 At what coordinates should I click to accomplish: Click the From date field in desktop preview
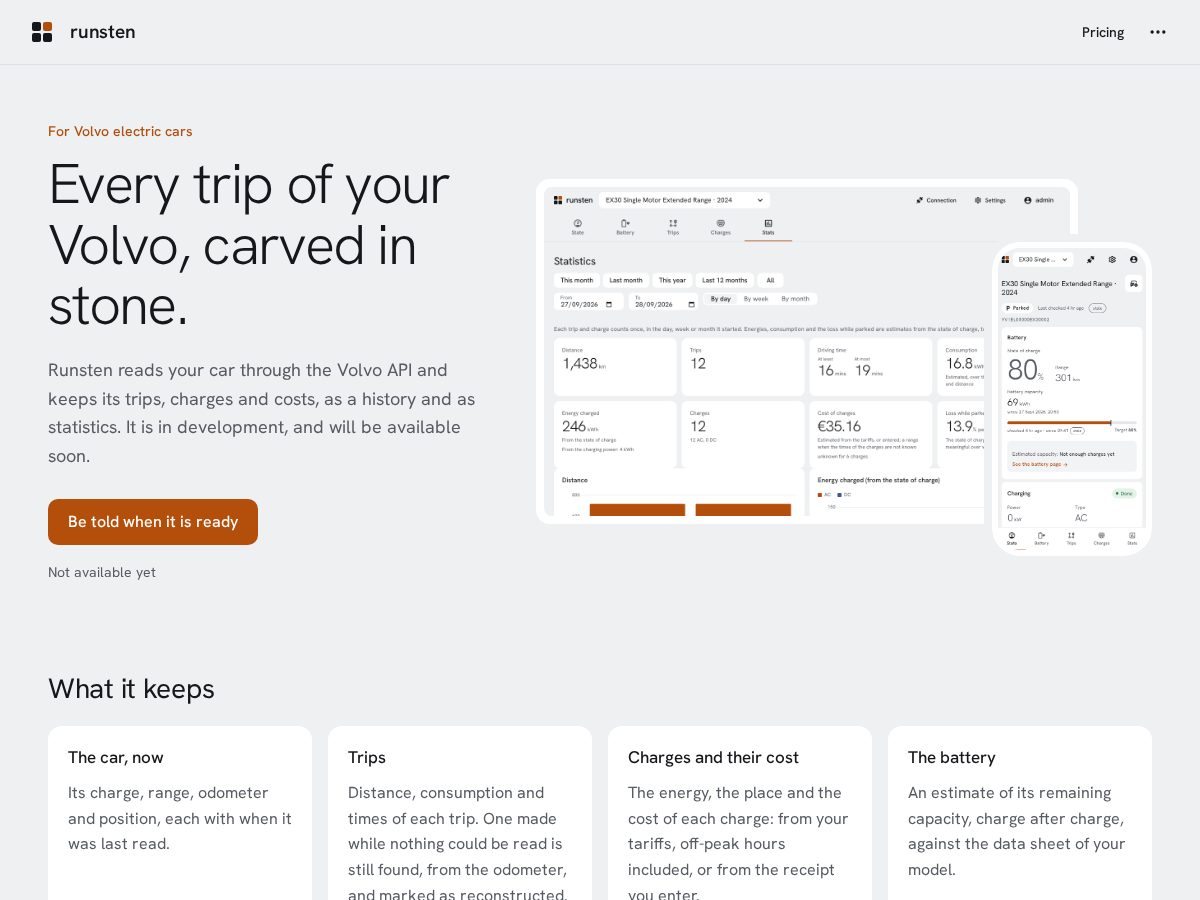589,302
